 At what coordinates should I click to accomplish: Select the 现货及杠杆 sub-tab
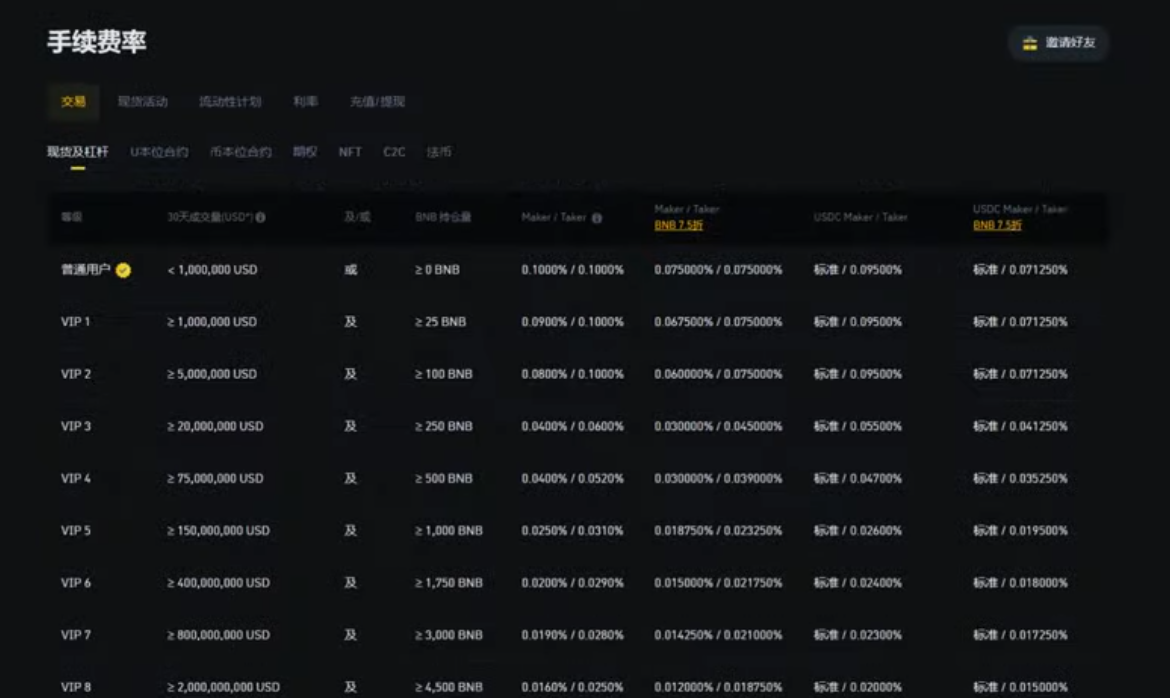[x=78, y=152]
